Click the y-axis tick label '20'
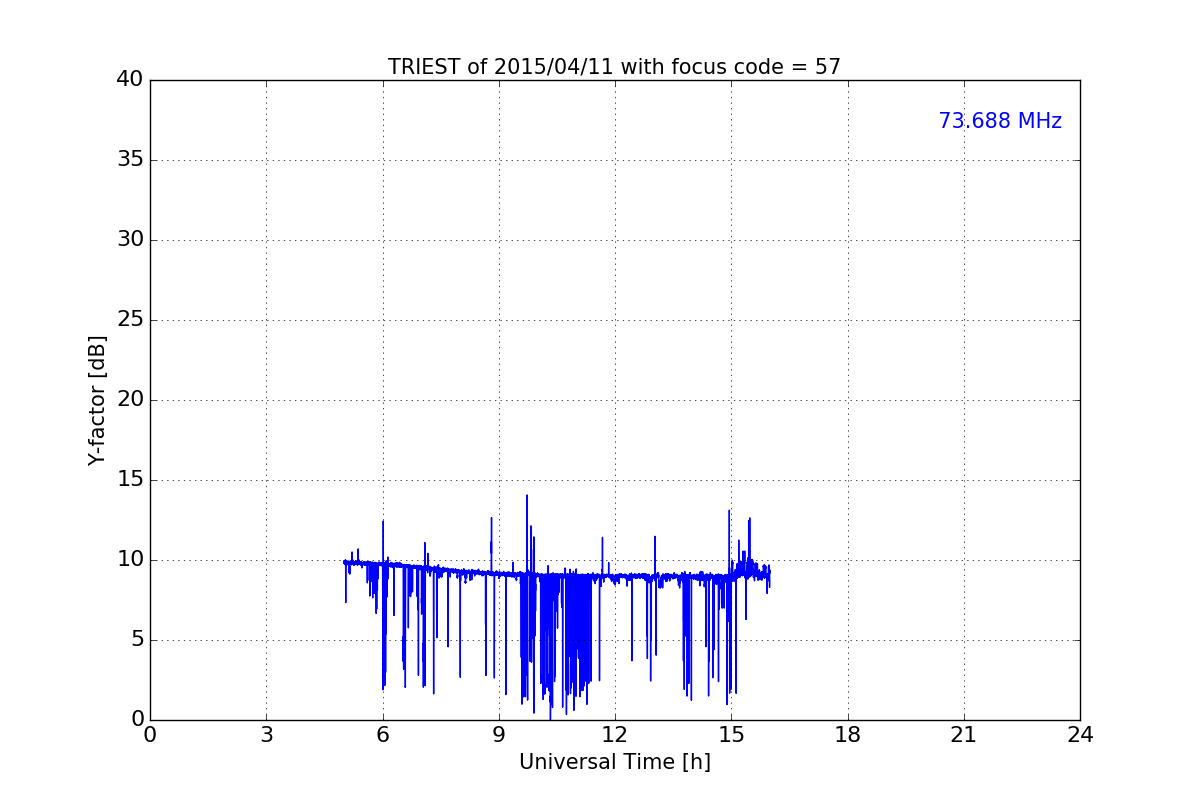Screen dimensions: 1200x800 pyautogui.click(x=130, y=400)
